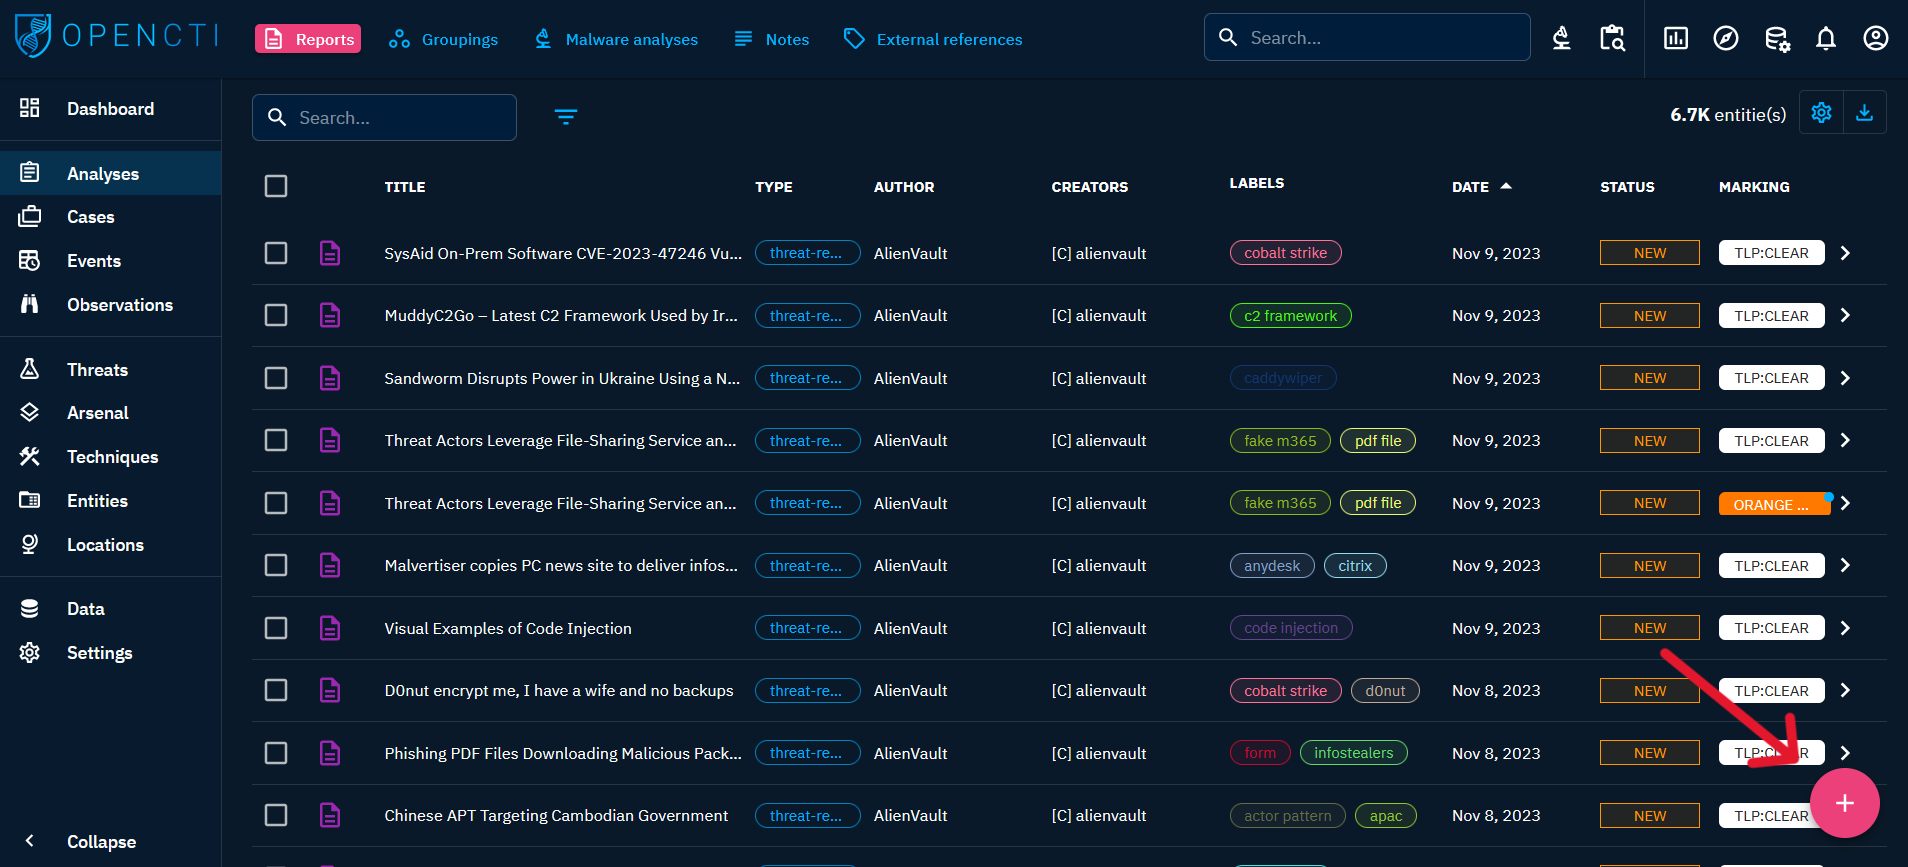Open data settings database-gear icon
This screenshot has height=867, width=1908.
coord(1777,38)
